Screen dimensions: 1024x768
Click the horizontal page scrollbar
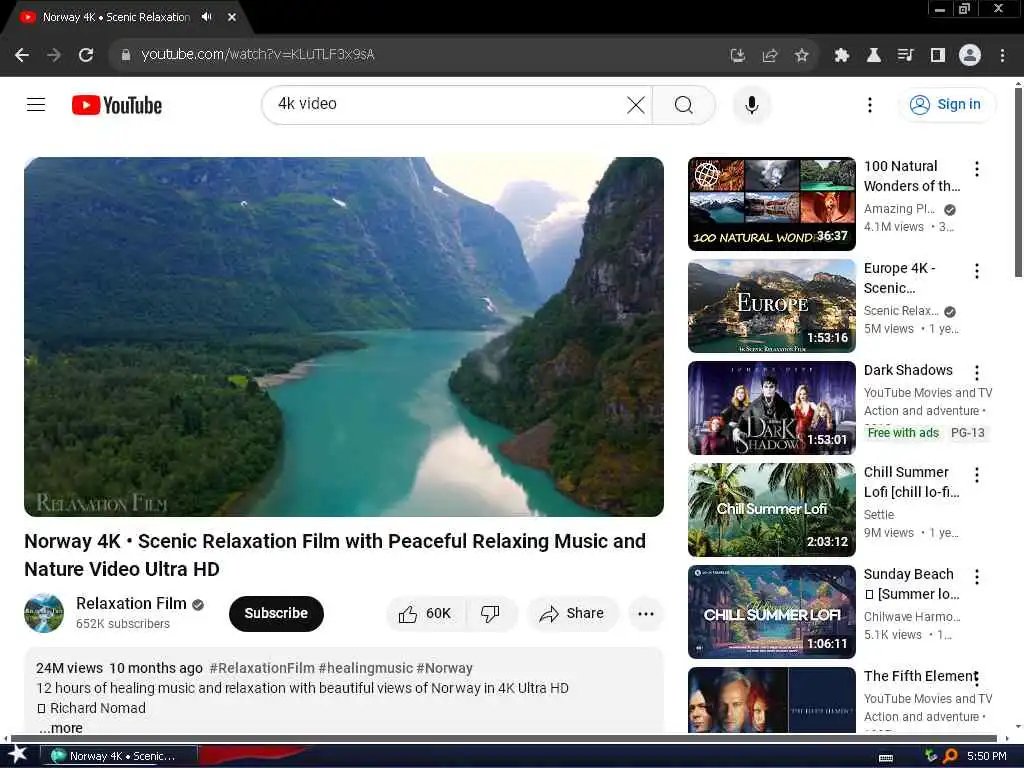coord(503,739)
